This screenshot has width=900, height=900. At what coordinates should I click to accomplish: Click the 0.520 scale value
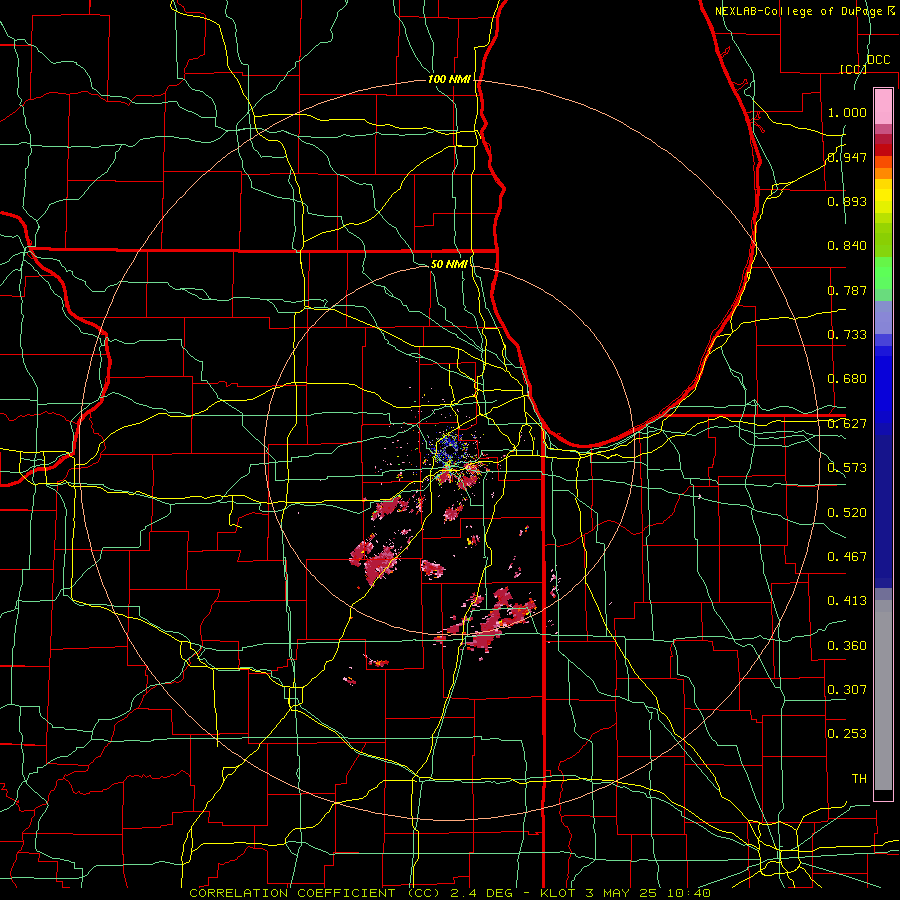click(x=847, y=513)
